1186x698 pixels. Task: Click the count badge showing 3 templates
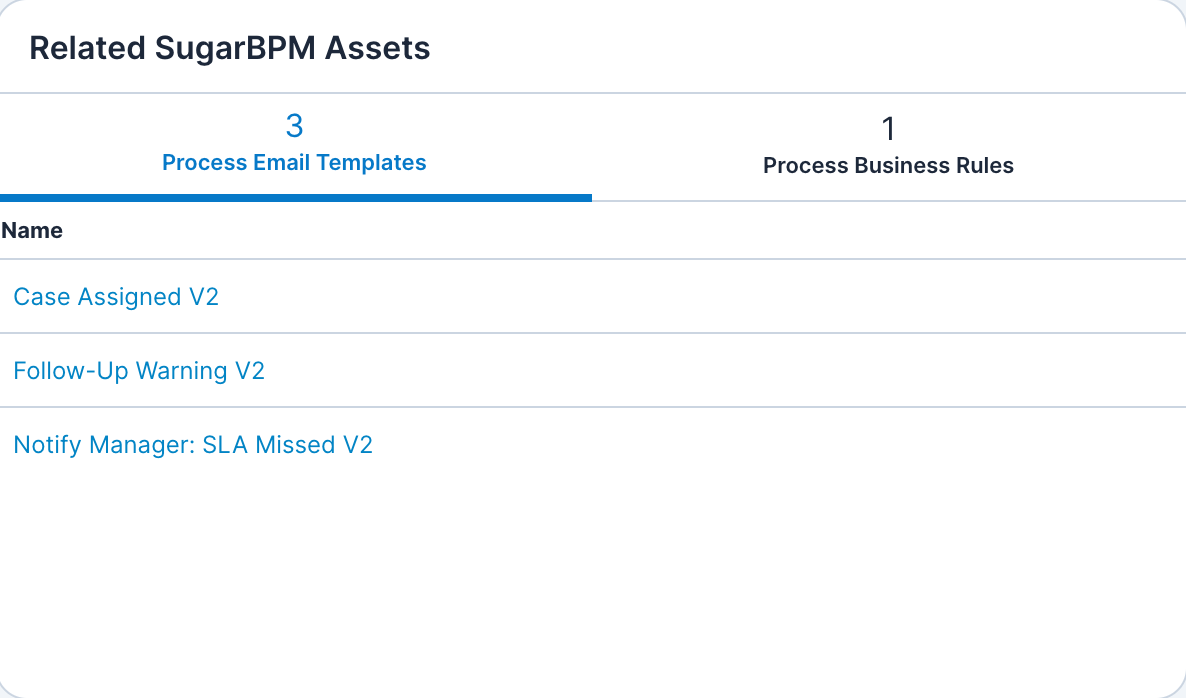pyautogui.click(x=294, y=126)
